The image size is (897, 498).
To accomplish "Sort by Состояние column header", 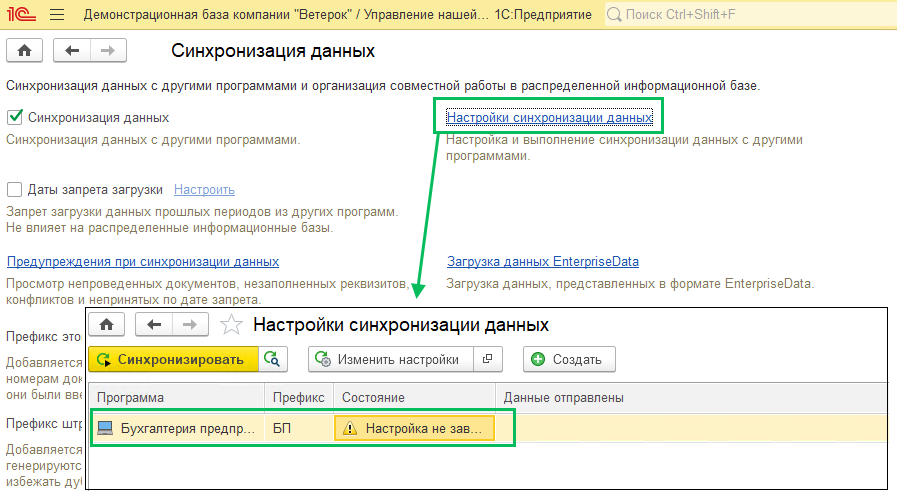I will 414,397.
